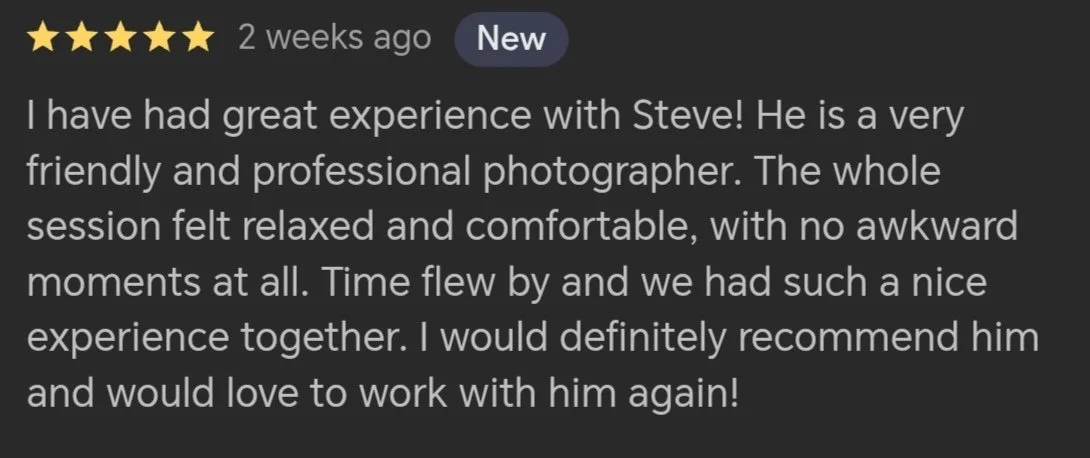Click the word "awkward" in the third line
Viewport: 1090px width, 458px height.
pyautogui.click(x=936, y=228)
